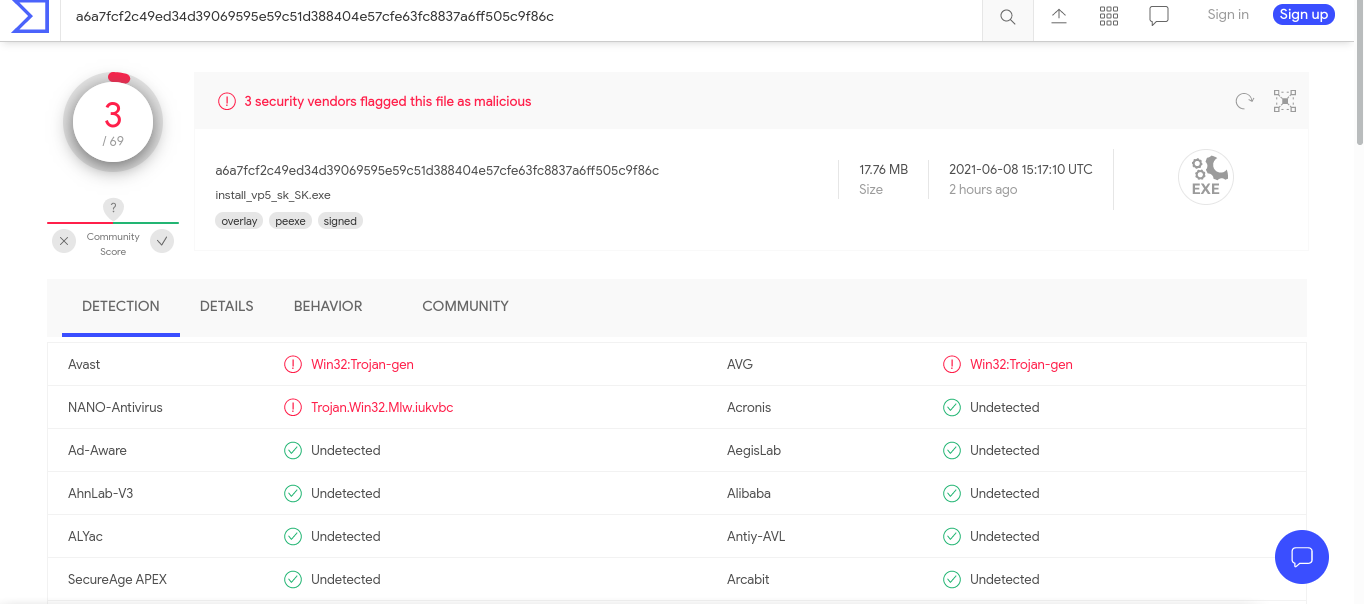Switch to the DETAILS tab
The height and width of the screenshot is (604, 1364).
tap(227, 306)
